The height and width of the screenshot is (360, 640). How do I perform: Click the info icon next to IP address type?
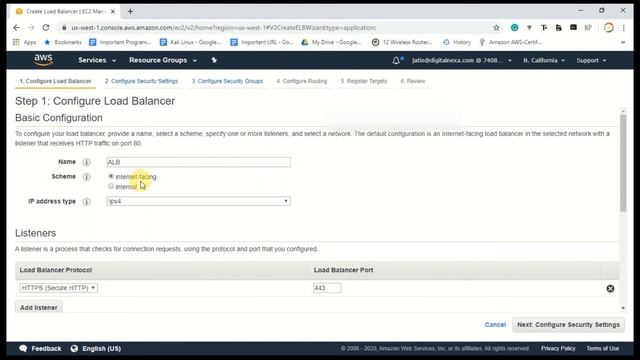click(87, 201)
